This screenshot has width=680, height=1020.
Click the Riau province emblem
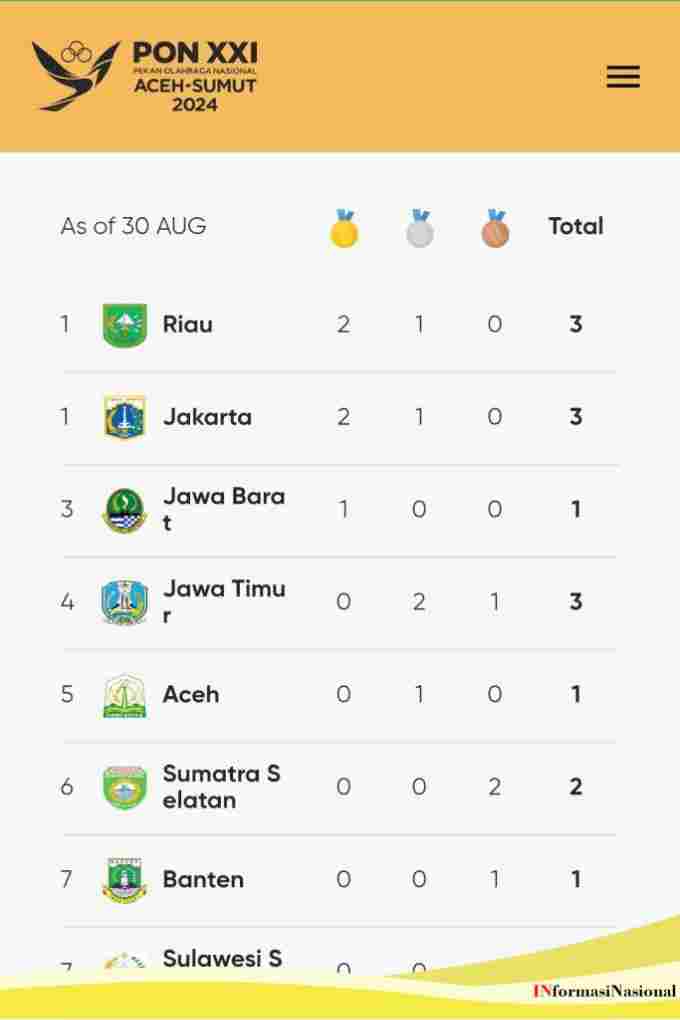pos(125,325)
